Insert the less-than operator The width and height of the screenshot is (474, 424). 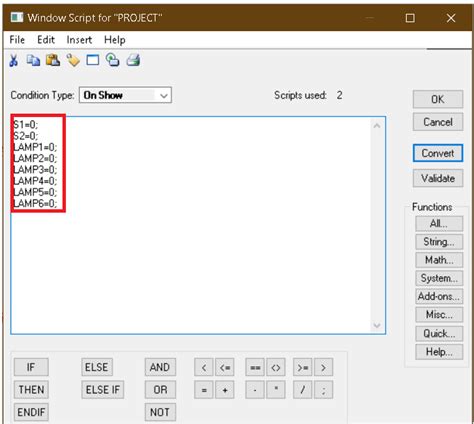point(204,367)
